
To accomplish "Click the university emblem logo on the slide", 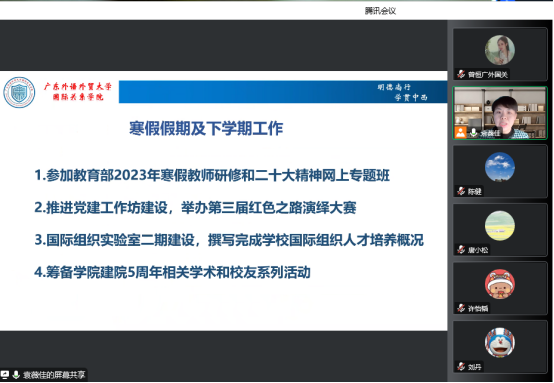I will pos(19,92).
